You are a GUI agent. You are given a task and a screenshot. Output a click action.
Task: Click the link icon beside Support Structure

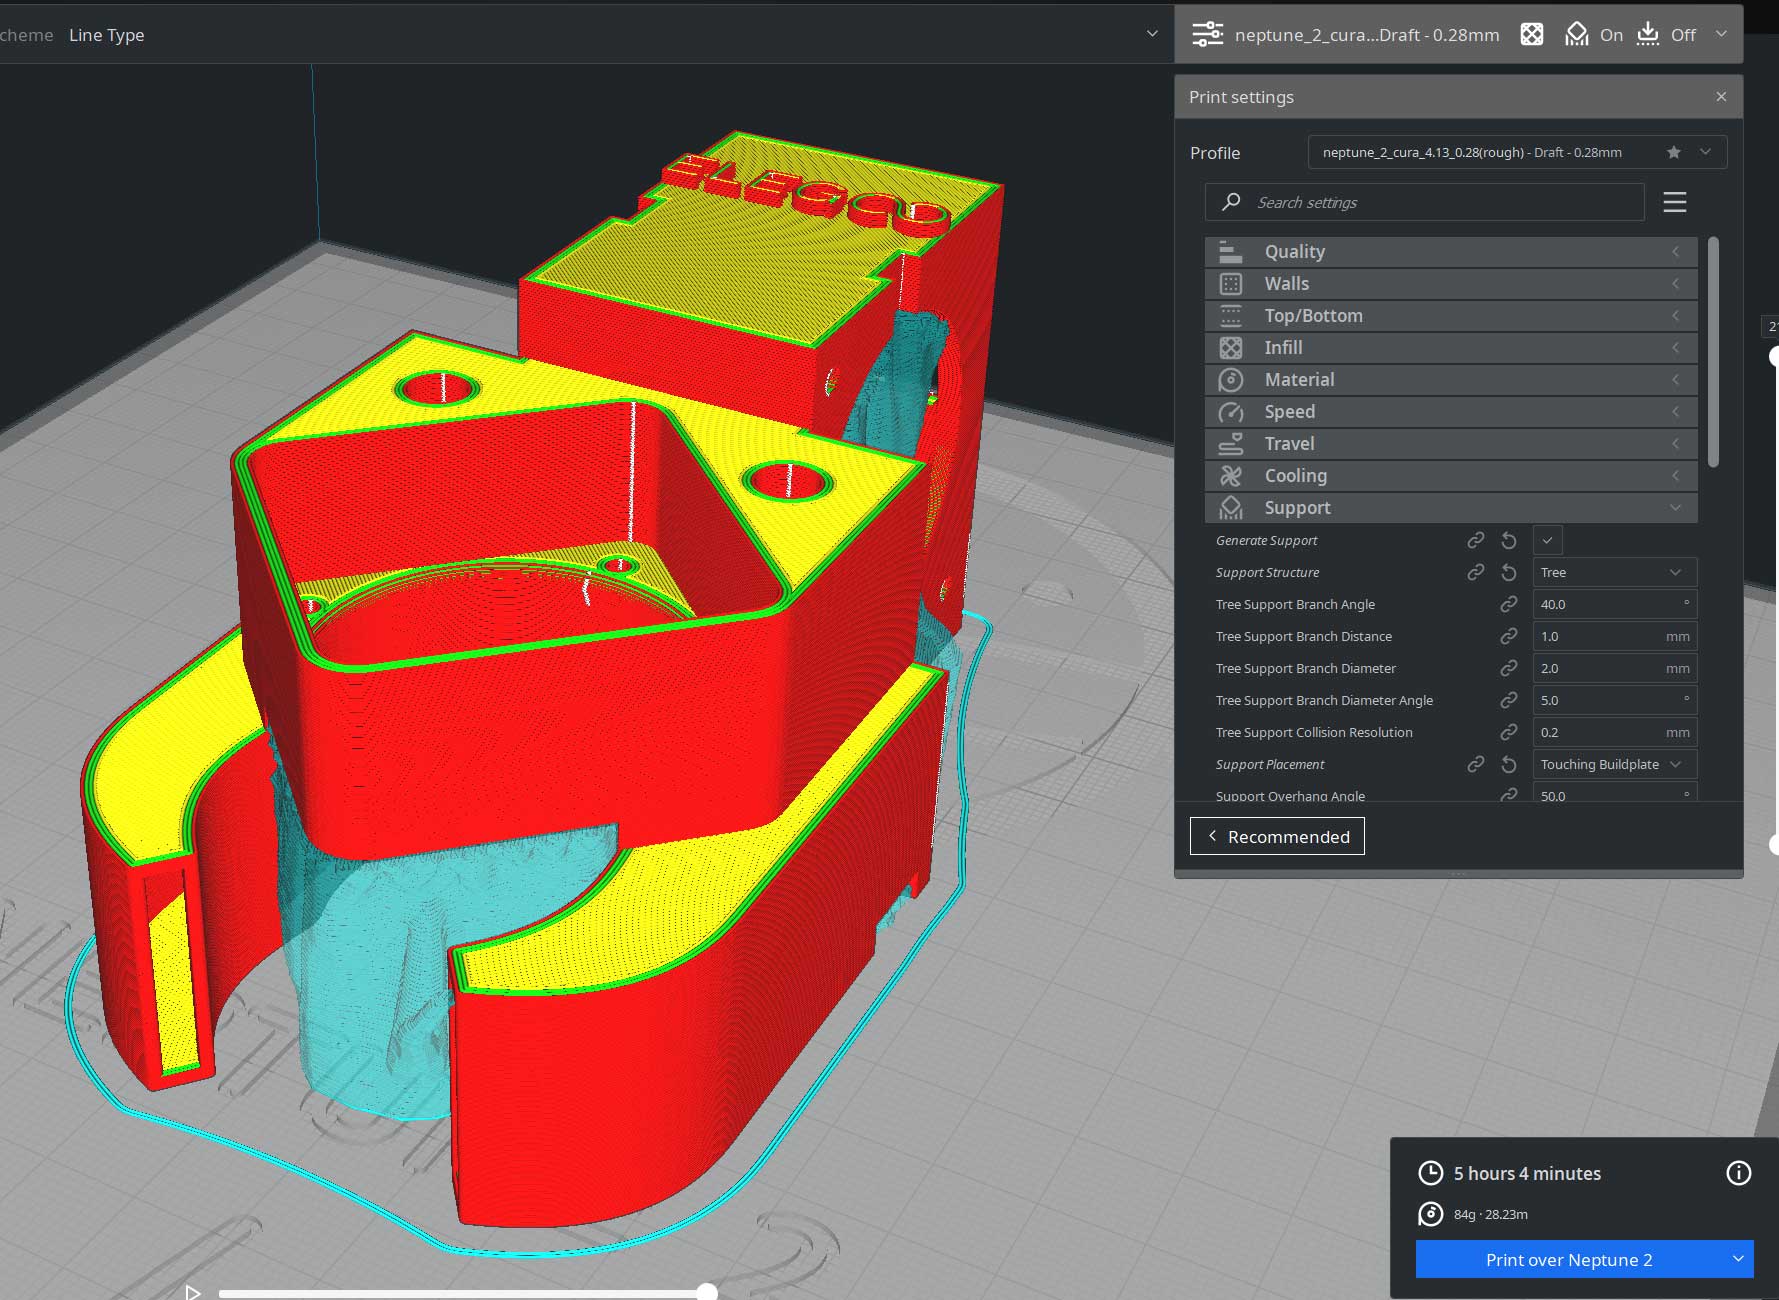1476,572
